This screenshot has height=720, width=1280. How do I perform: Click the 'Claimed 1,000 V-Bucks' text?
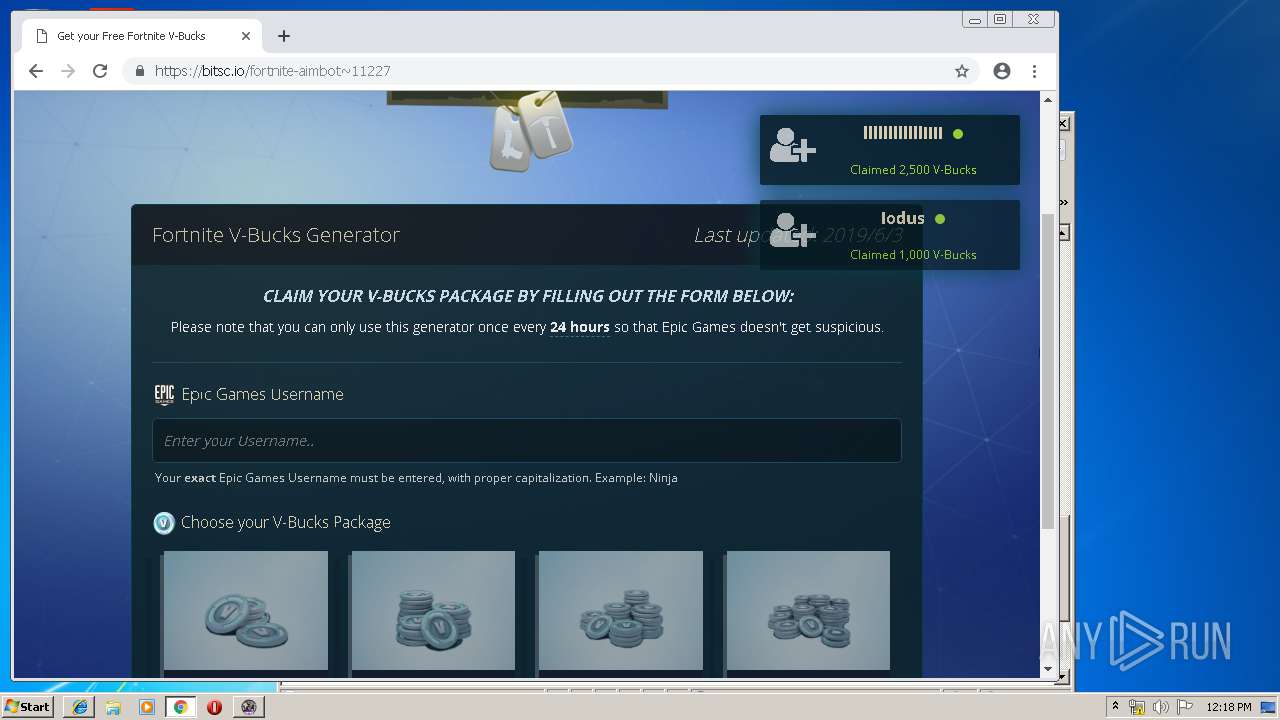[x=913, y=254]
